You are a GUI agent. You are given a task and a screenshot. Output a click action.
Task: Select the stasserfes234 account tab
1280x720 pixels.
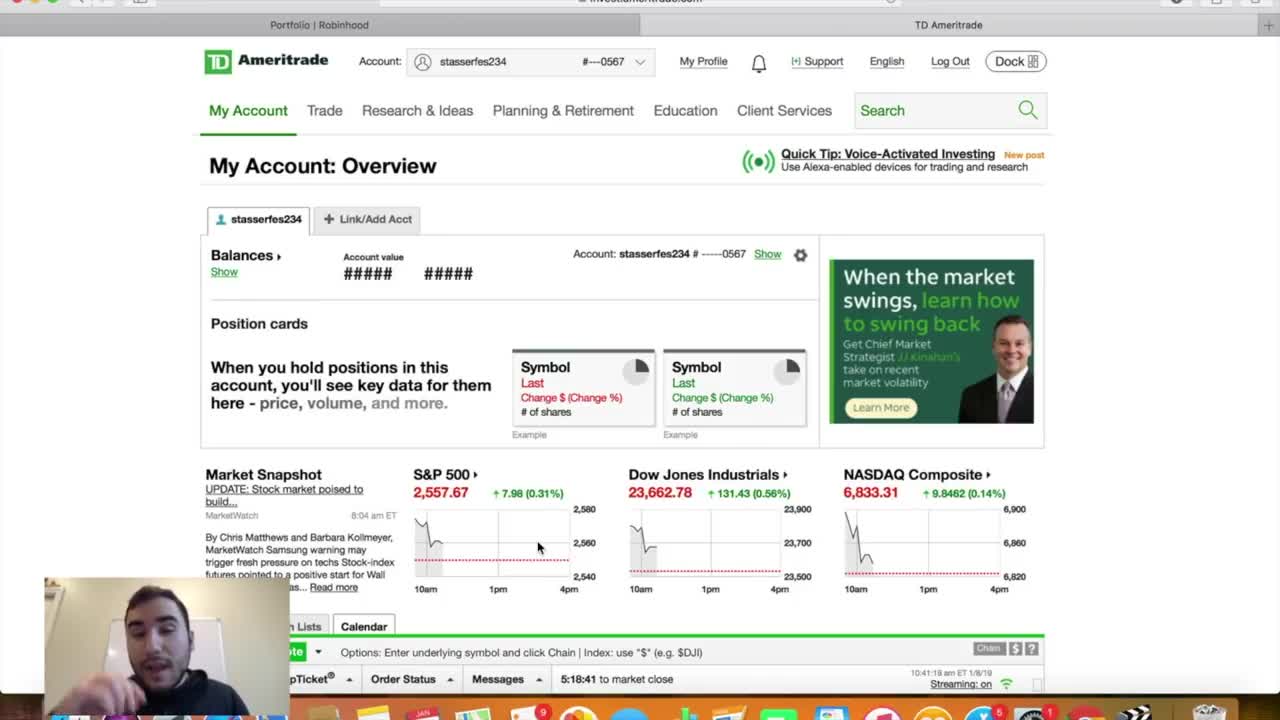point(259,220)
